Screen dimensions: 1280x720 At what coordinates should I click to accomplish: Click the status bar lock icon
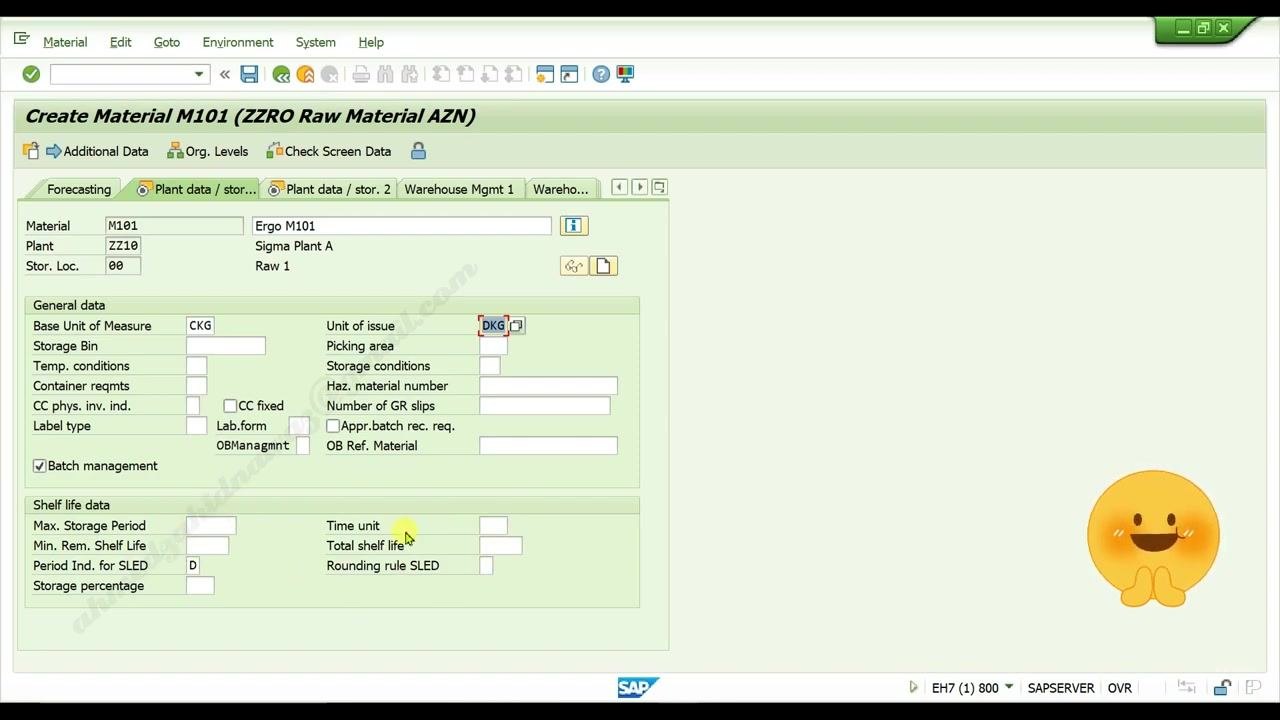[x=1222, y=687]
